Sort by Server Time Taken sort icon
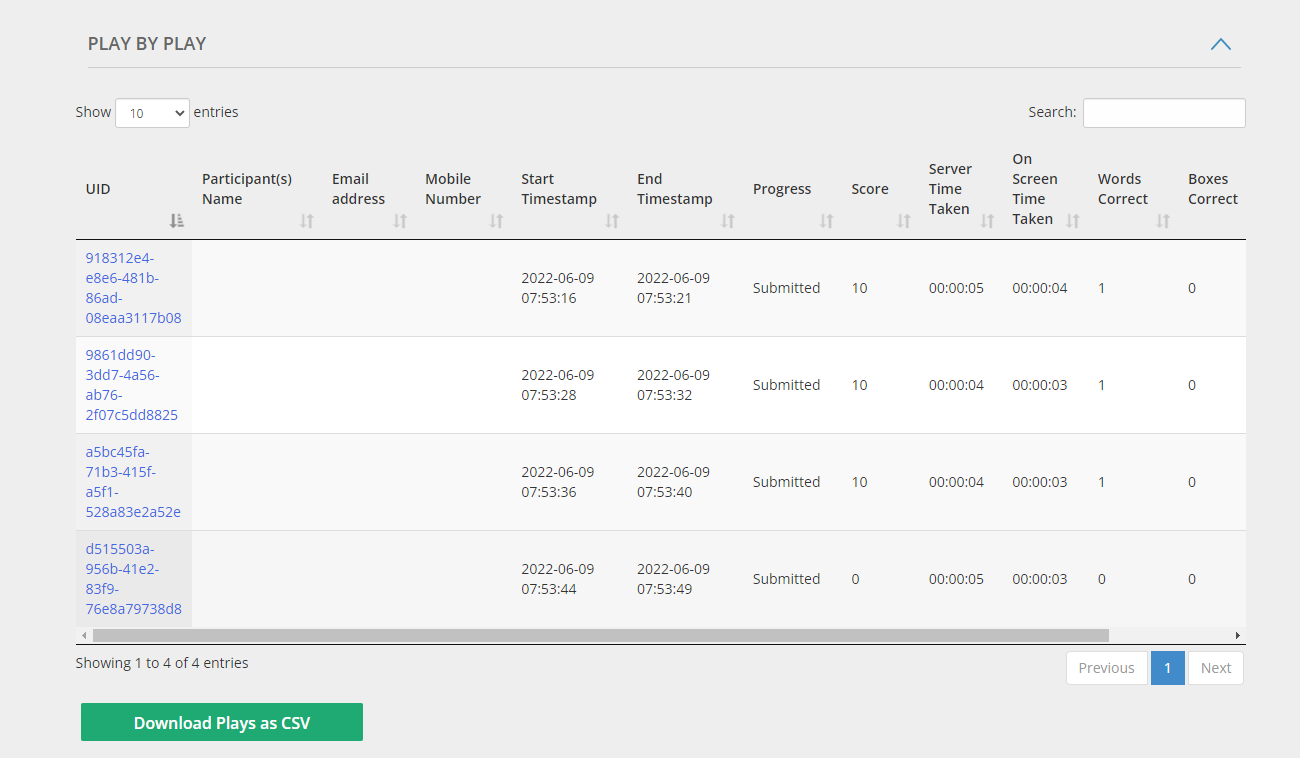 (x=987, y=221)
